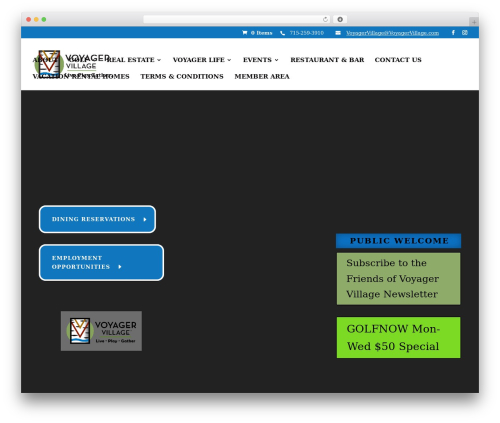The image size is (500, 423).
Task: Expand the Voyager Life menu chevron
Action: pos(229,60)
